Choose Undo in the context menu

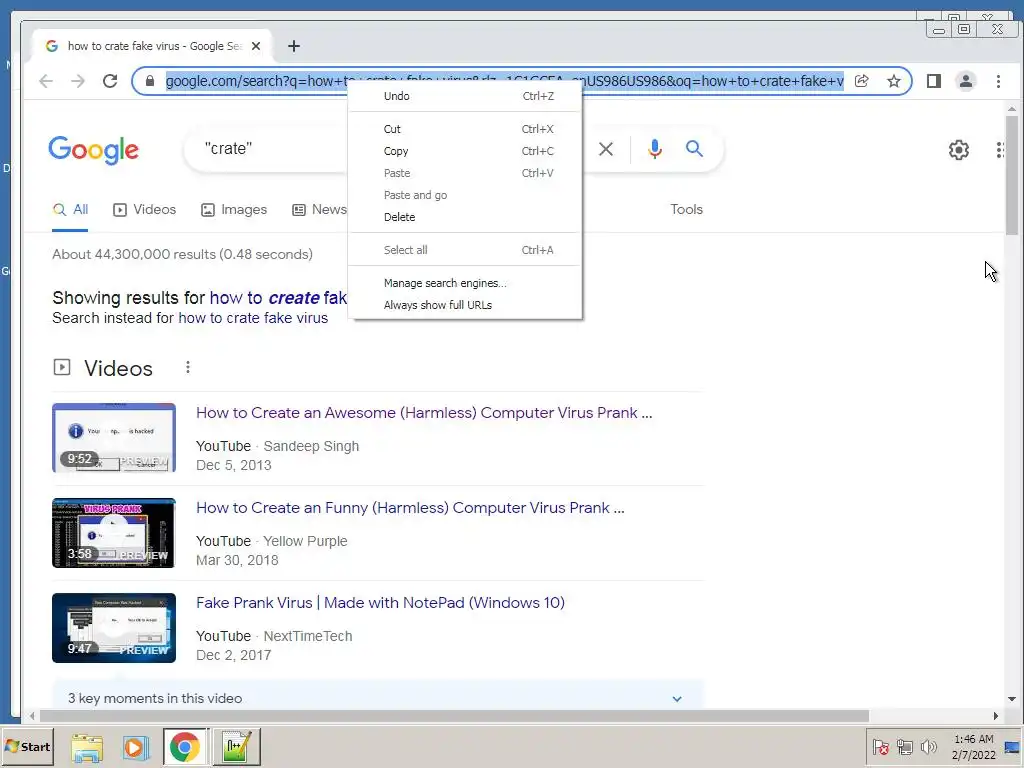pos(464,96)
